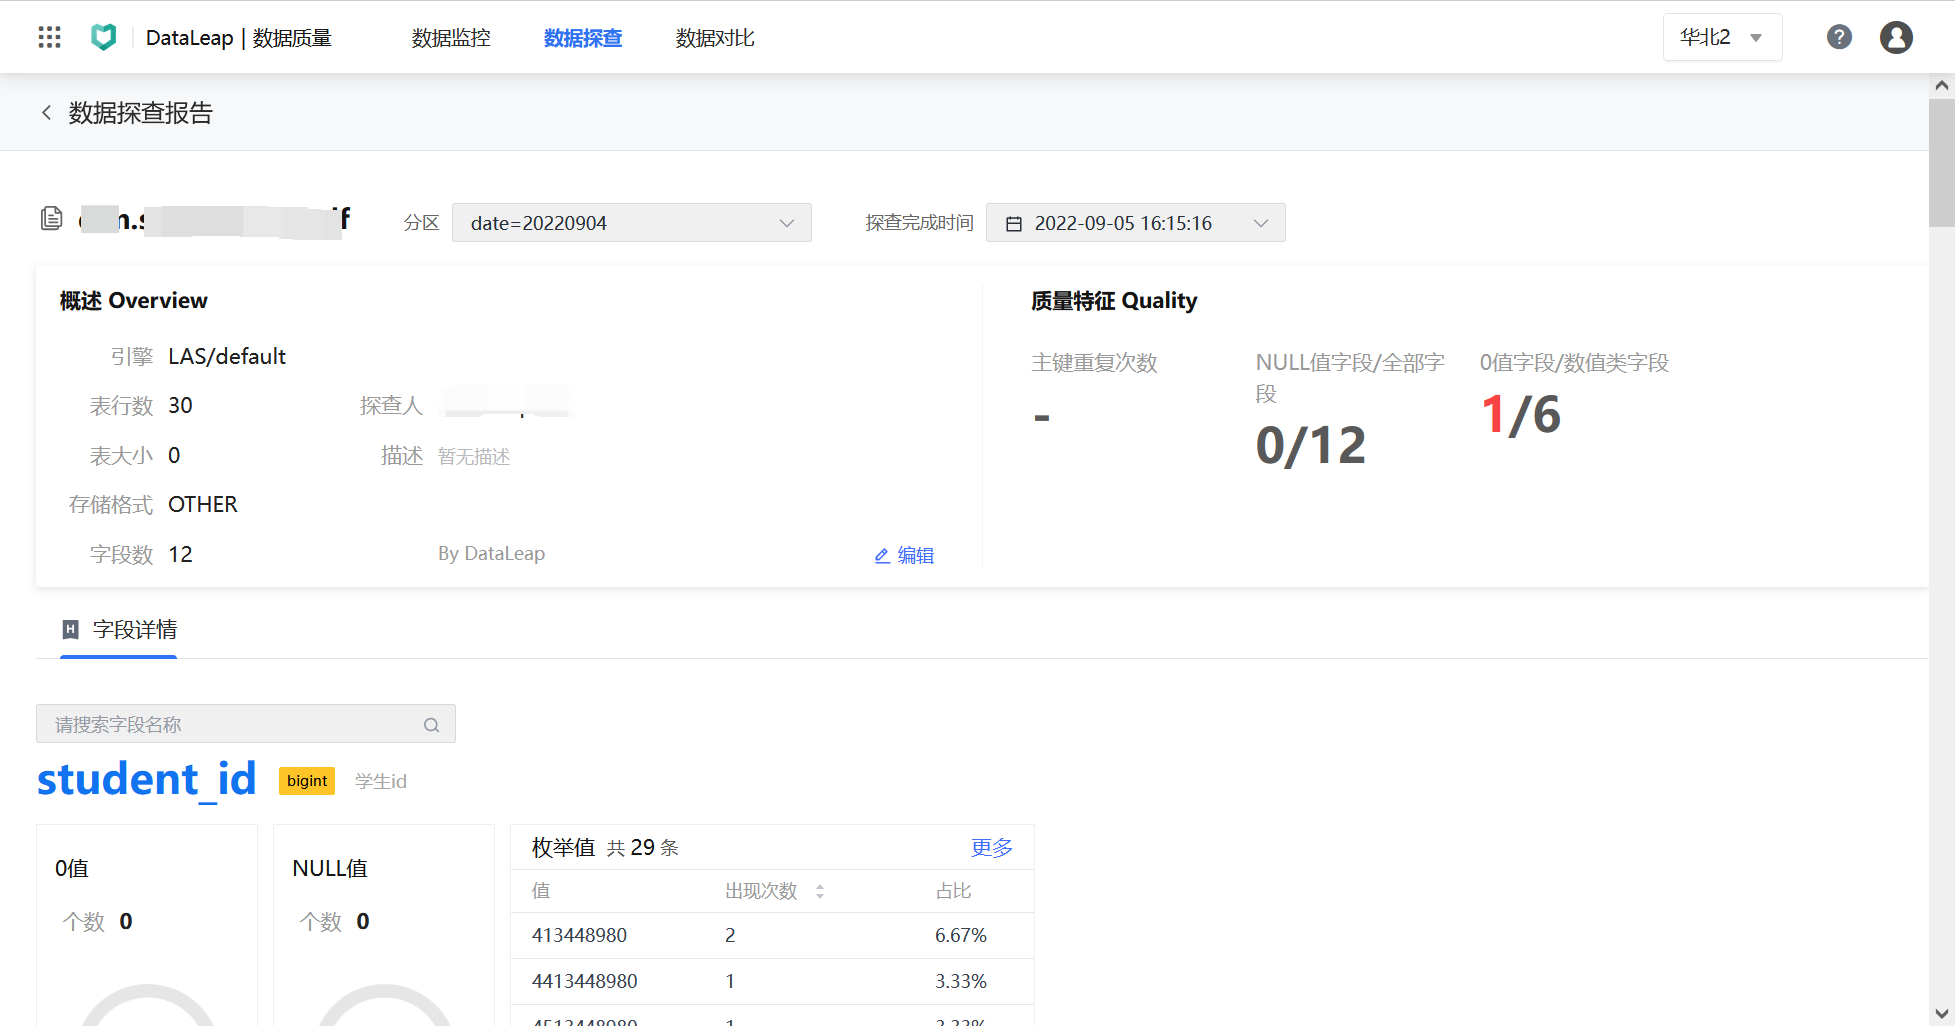Expand the 2022-09-05 16:15:16 completion time dropdown
Image resolution: width=1955 pixels, height=1026 pixels.
[1136, 223]
